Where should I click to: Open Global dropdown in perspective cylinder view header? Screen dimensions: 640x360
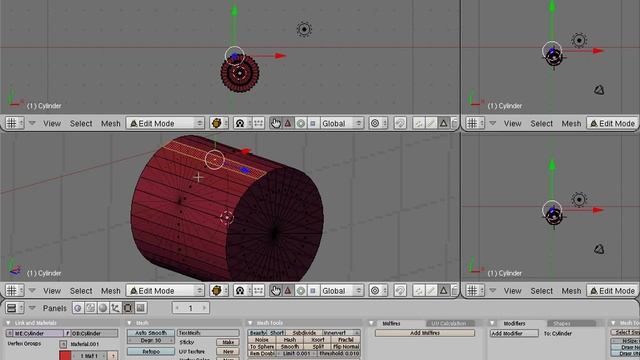(342, 290)
